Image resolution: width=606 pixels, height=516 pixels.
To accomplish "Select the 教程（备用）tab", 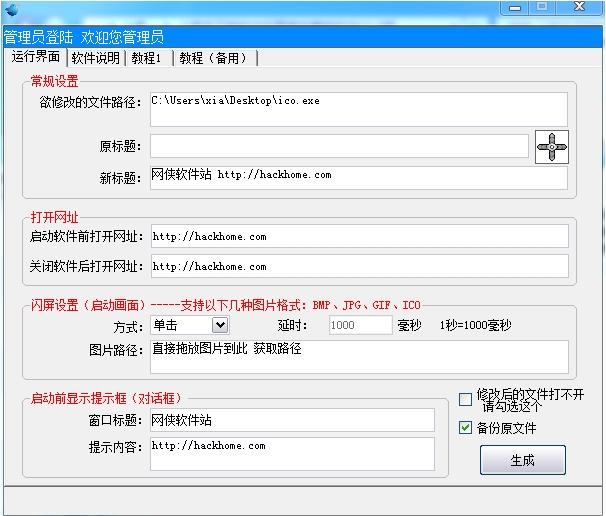I will [212, 58].
